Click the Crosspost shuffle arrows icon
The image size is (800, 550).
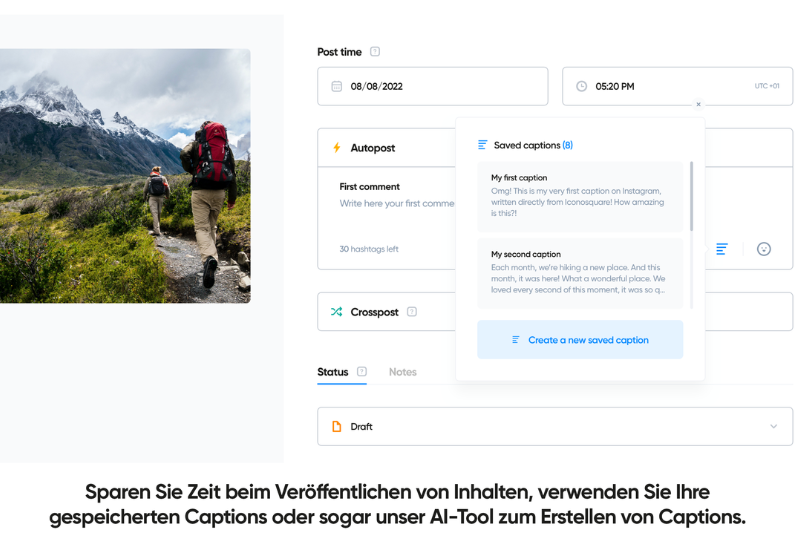click(337, 312)
